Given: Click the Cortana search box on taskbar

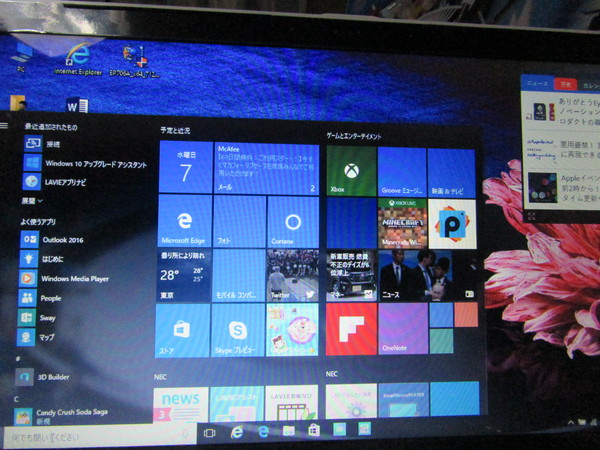Looking at the screenshot, I should (100, 435).
